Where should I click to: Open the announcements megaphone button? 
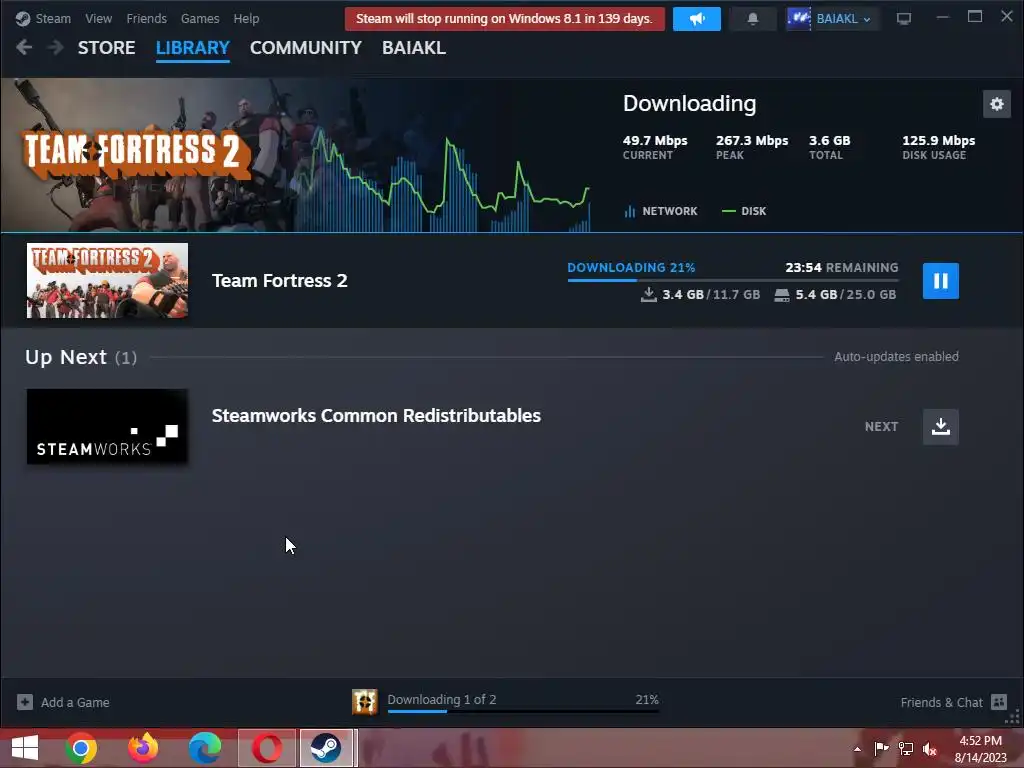tap(697, 19)
